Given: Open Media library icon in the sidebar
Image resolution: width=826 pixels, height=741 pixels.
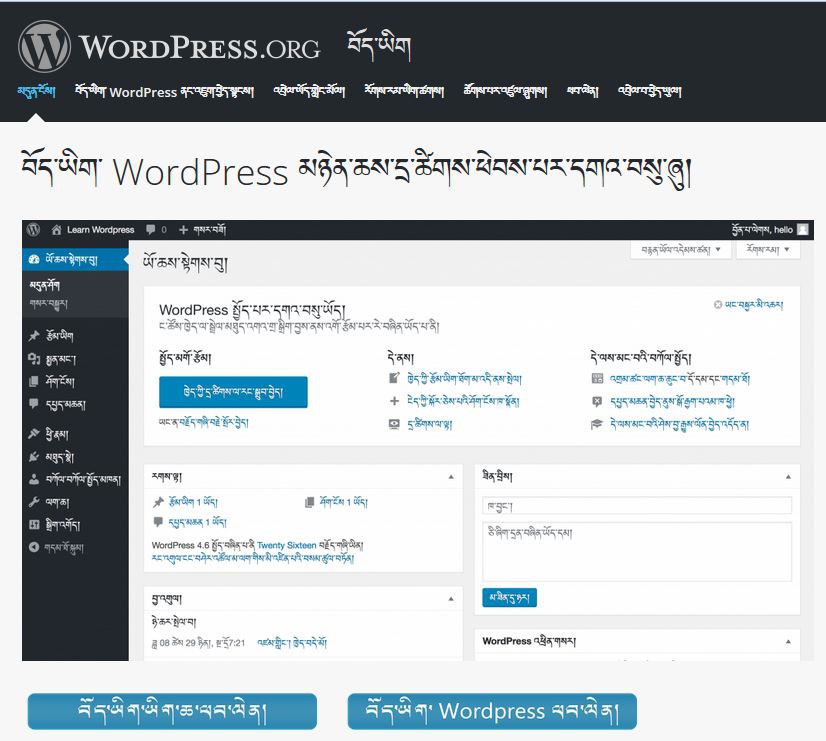Looking at the screenshot, I should [x=34, y=359].
